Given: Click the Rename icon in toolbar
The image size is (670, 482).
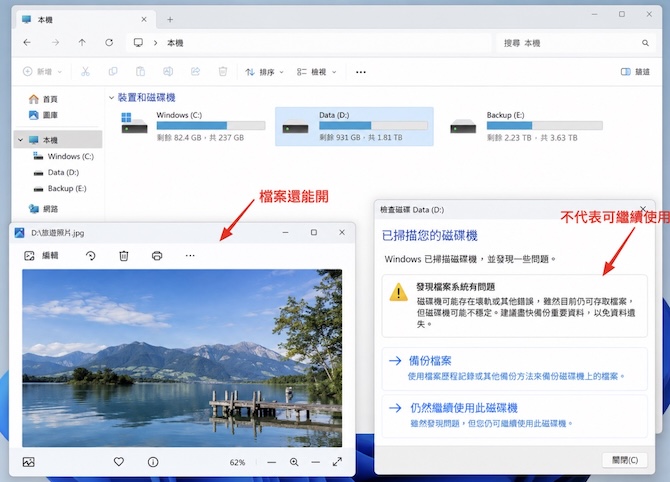Looking at the screenshot, I should (x=168, y=72).
